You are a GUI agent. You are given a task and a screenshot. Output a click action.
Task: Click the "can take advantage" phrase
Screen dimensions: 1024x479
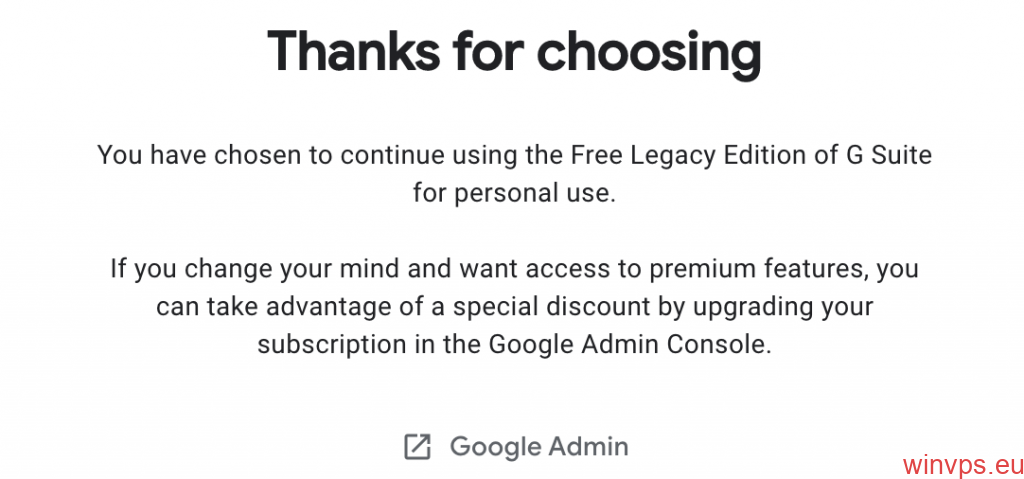click(255, 307)
